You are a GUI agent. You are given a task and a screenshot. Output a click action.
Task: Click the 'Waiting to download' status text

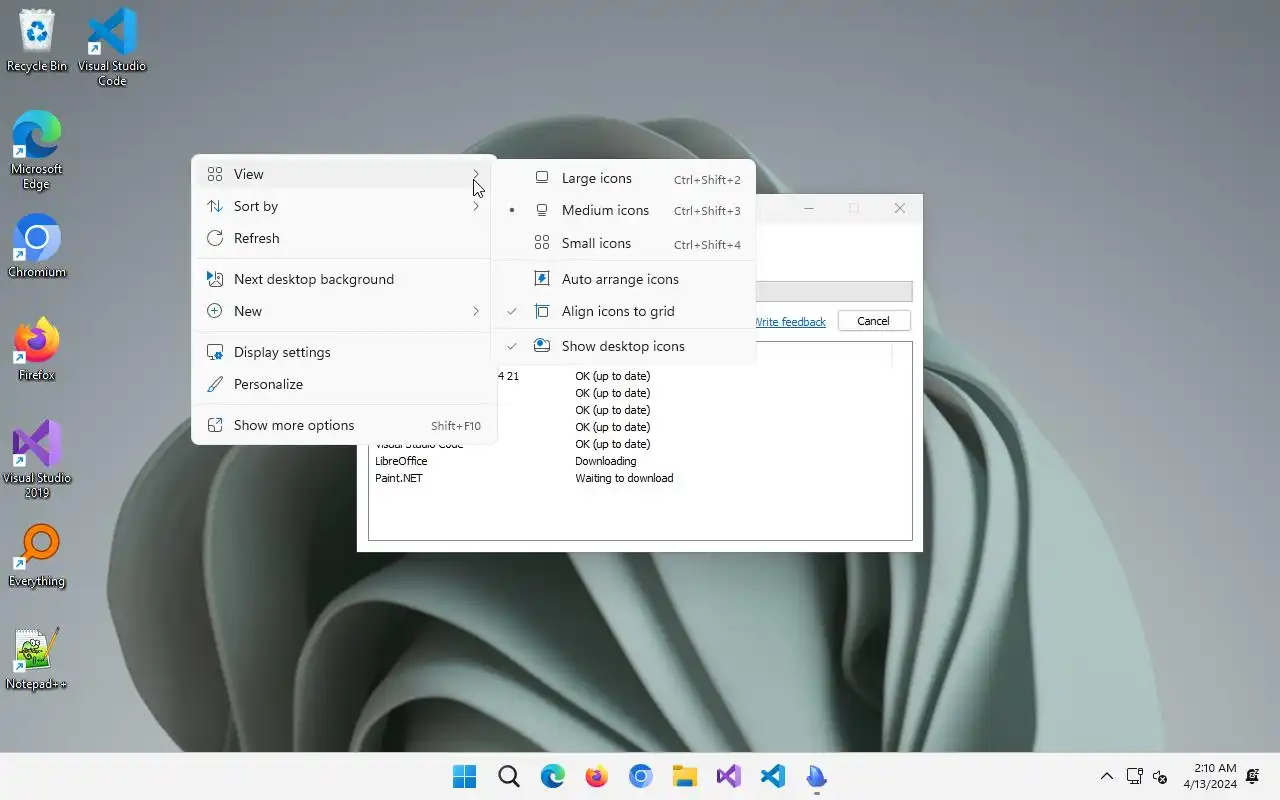click(624, 478)
